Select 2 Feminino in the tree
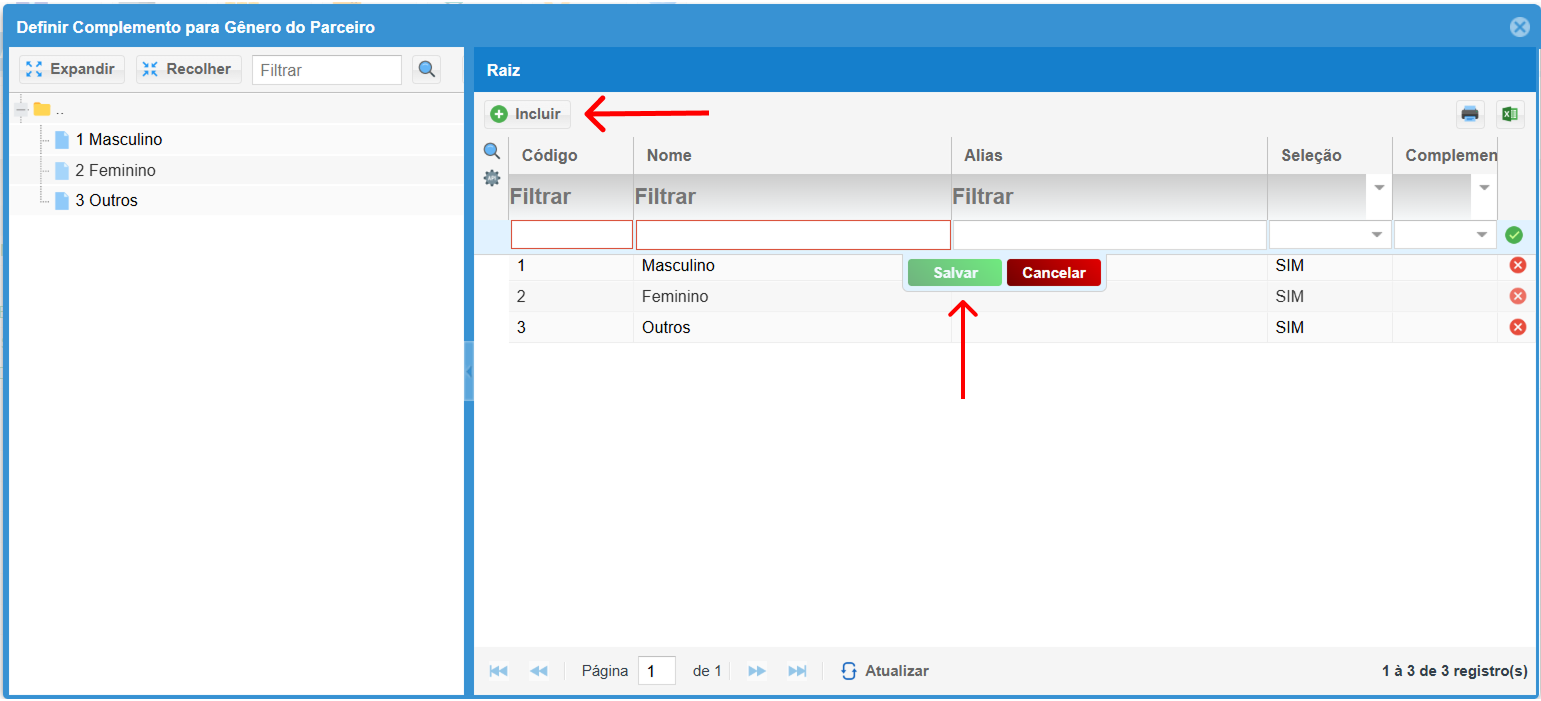Image resolution: width=1541 pixels, height=701 pixels. click(115, 170)
